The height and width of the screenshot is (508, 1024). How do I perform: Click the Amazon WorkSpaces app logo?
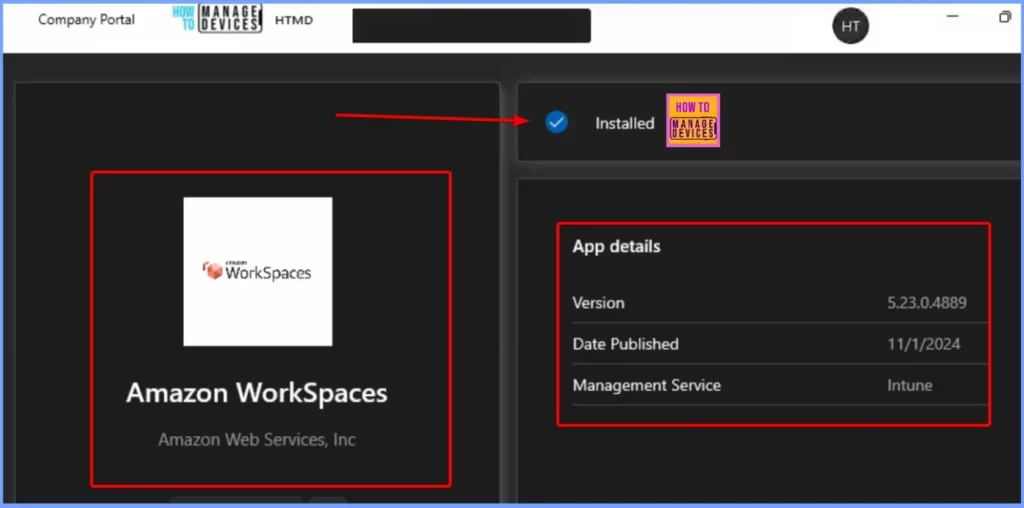pyautogui.click(x=257, y=272)
